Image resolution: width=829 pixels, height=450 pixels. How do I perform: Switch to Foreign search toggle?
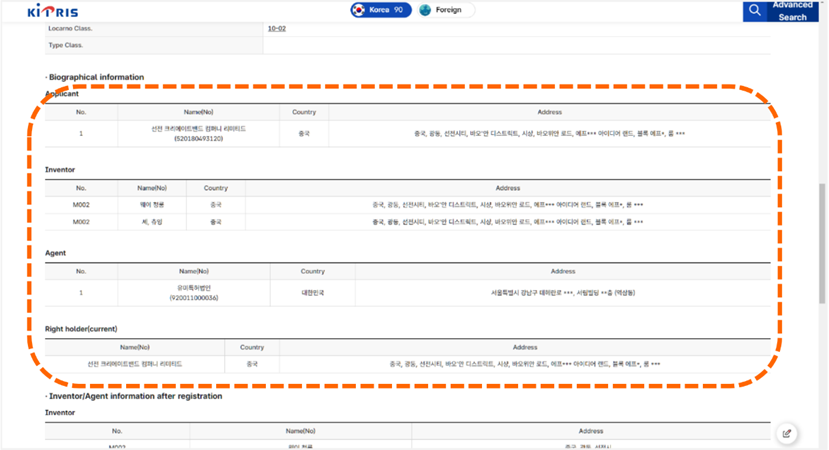445,10
